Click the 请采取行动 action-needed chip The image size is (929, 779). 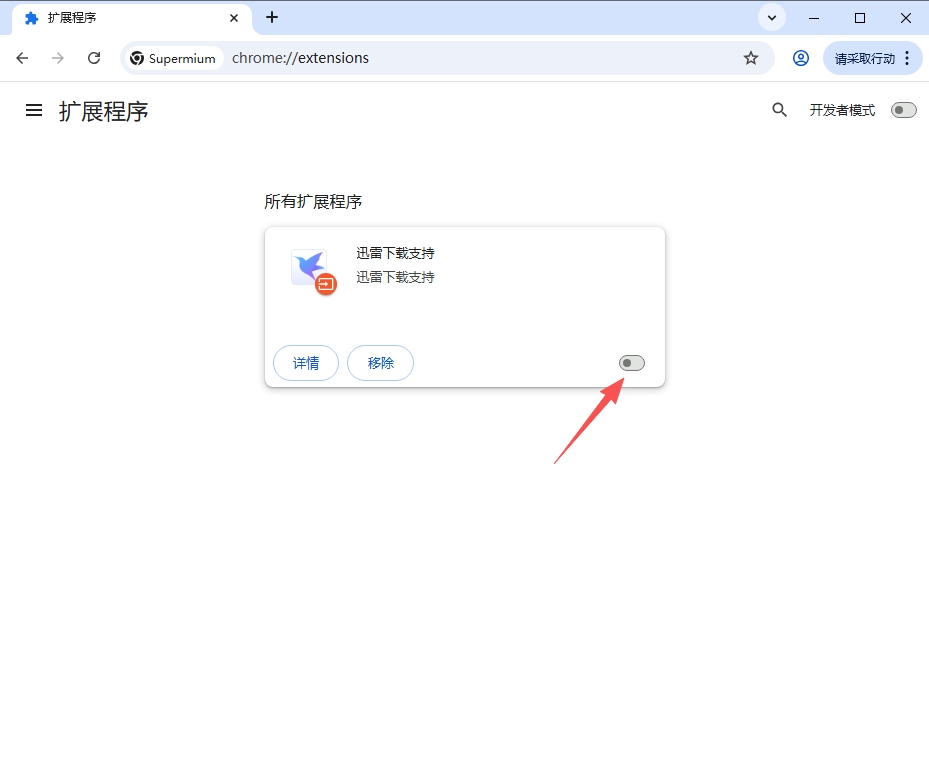tap(864, 58)
